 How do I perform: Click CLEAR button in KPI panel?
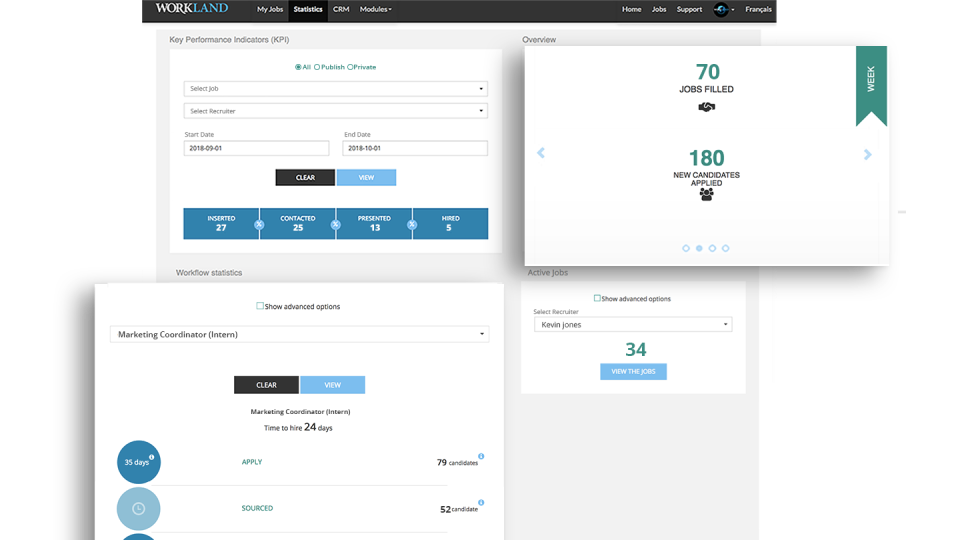[x=305, y=178]
